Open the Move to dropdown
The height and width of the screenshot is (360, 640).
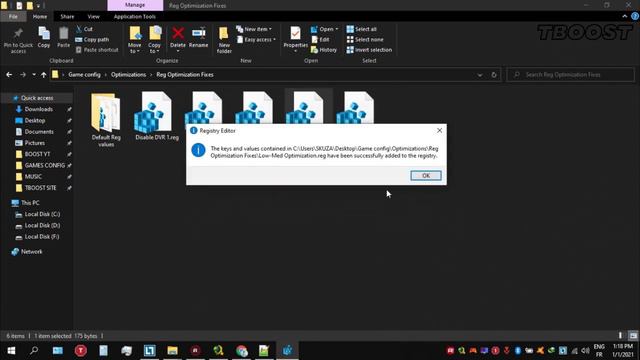[135, 40]
